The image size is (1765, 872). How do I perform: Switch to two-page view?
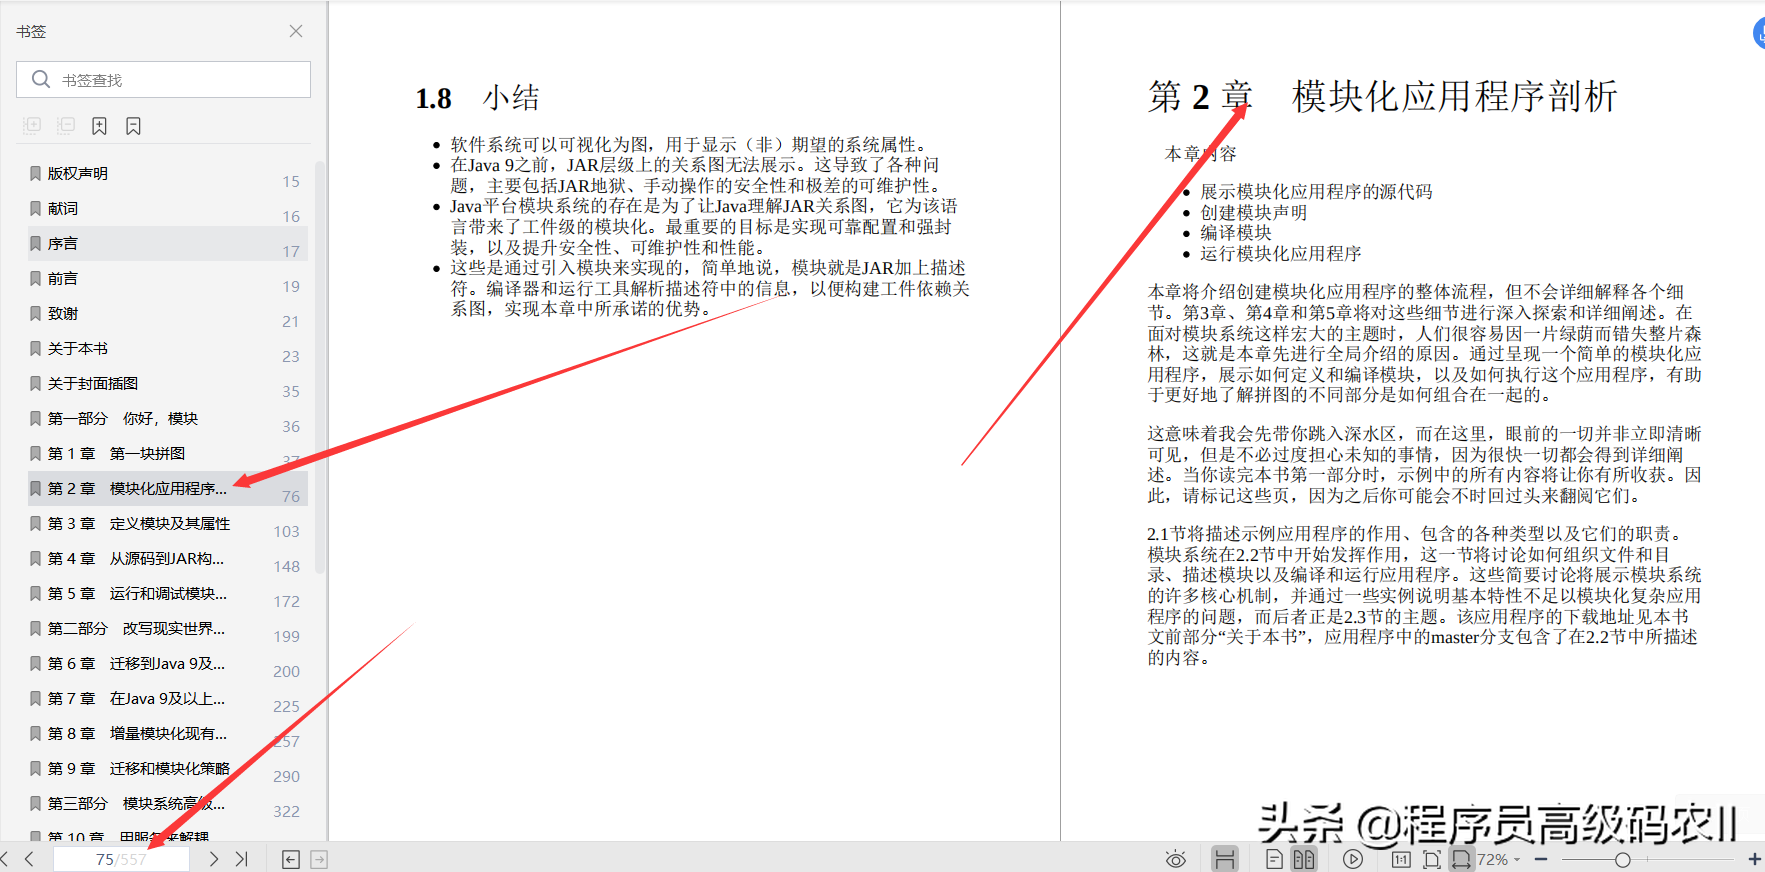(1304, 859)
